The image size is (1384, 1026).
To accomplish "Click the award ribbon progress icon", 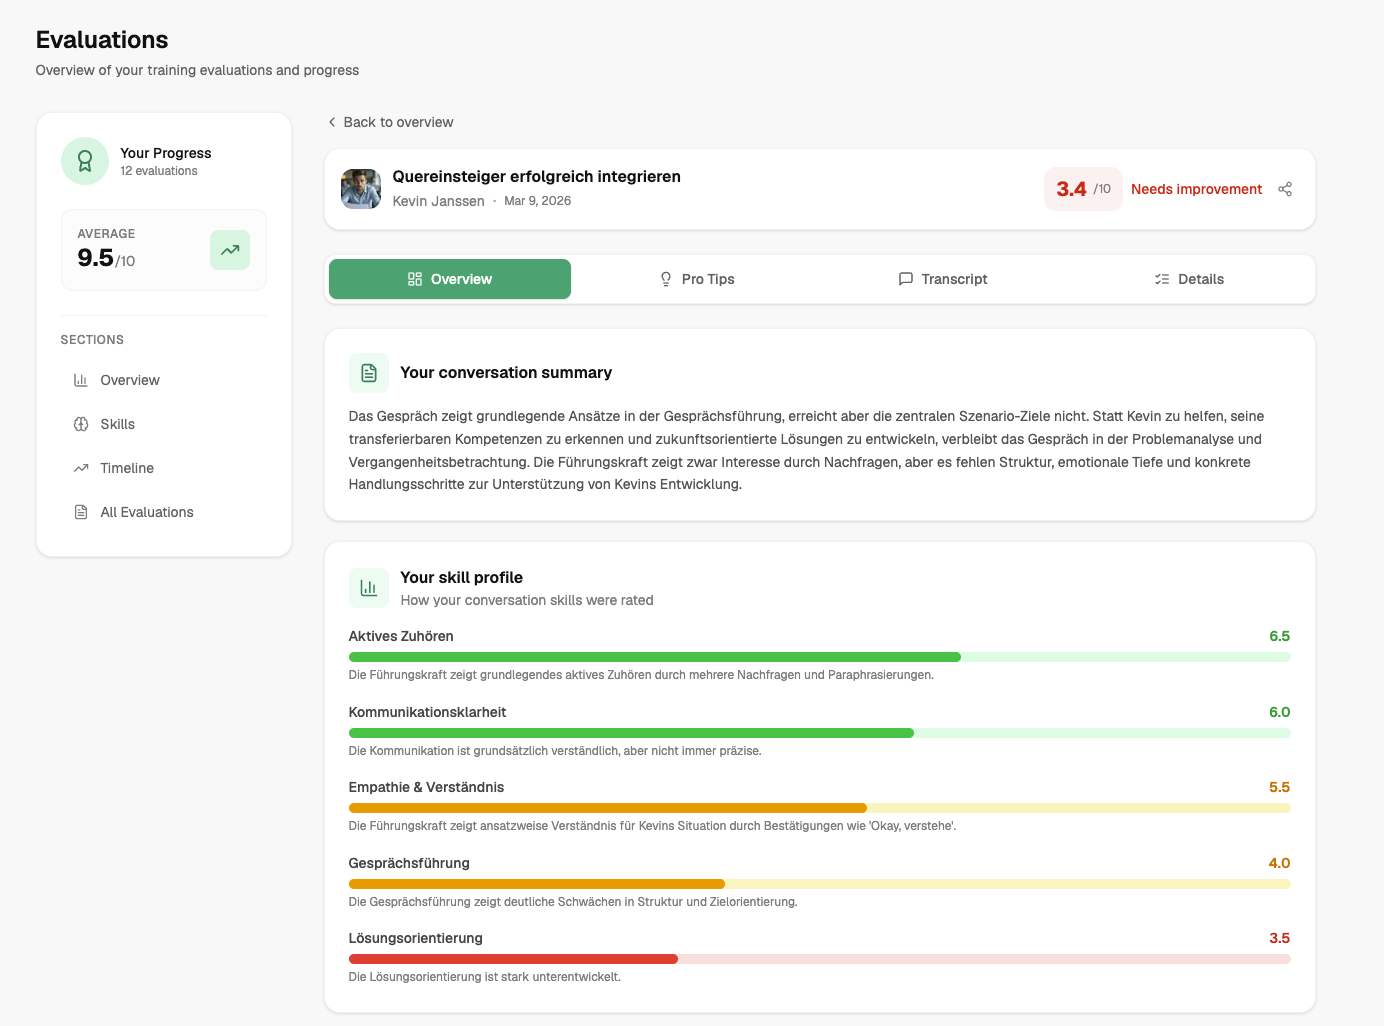I will (85, 161).
